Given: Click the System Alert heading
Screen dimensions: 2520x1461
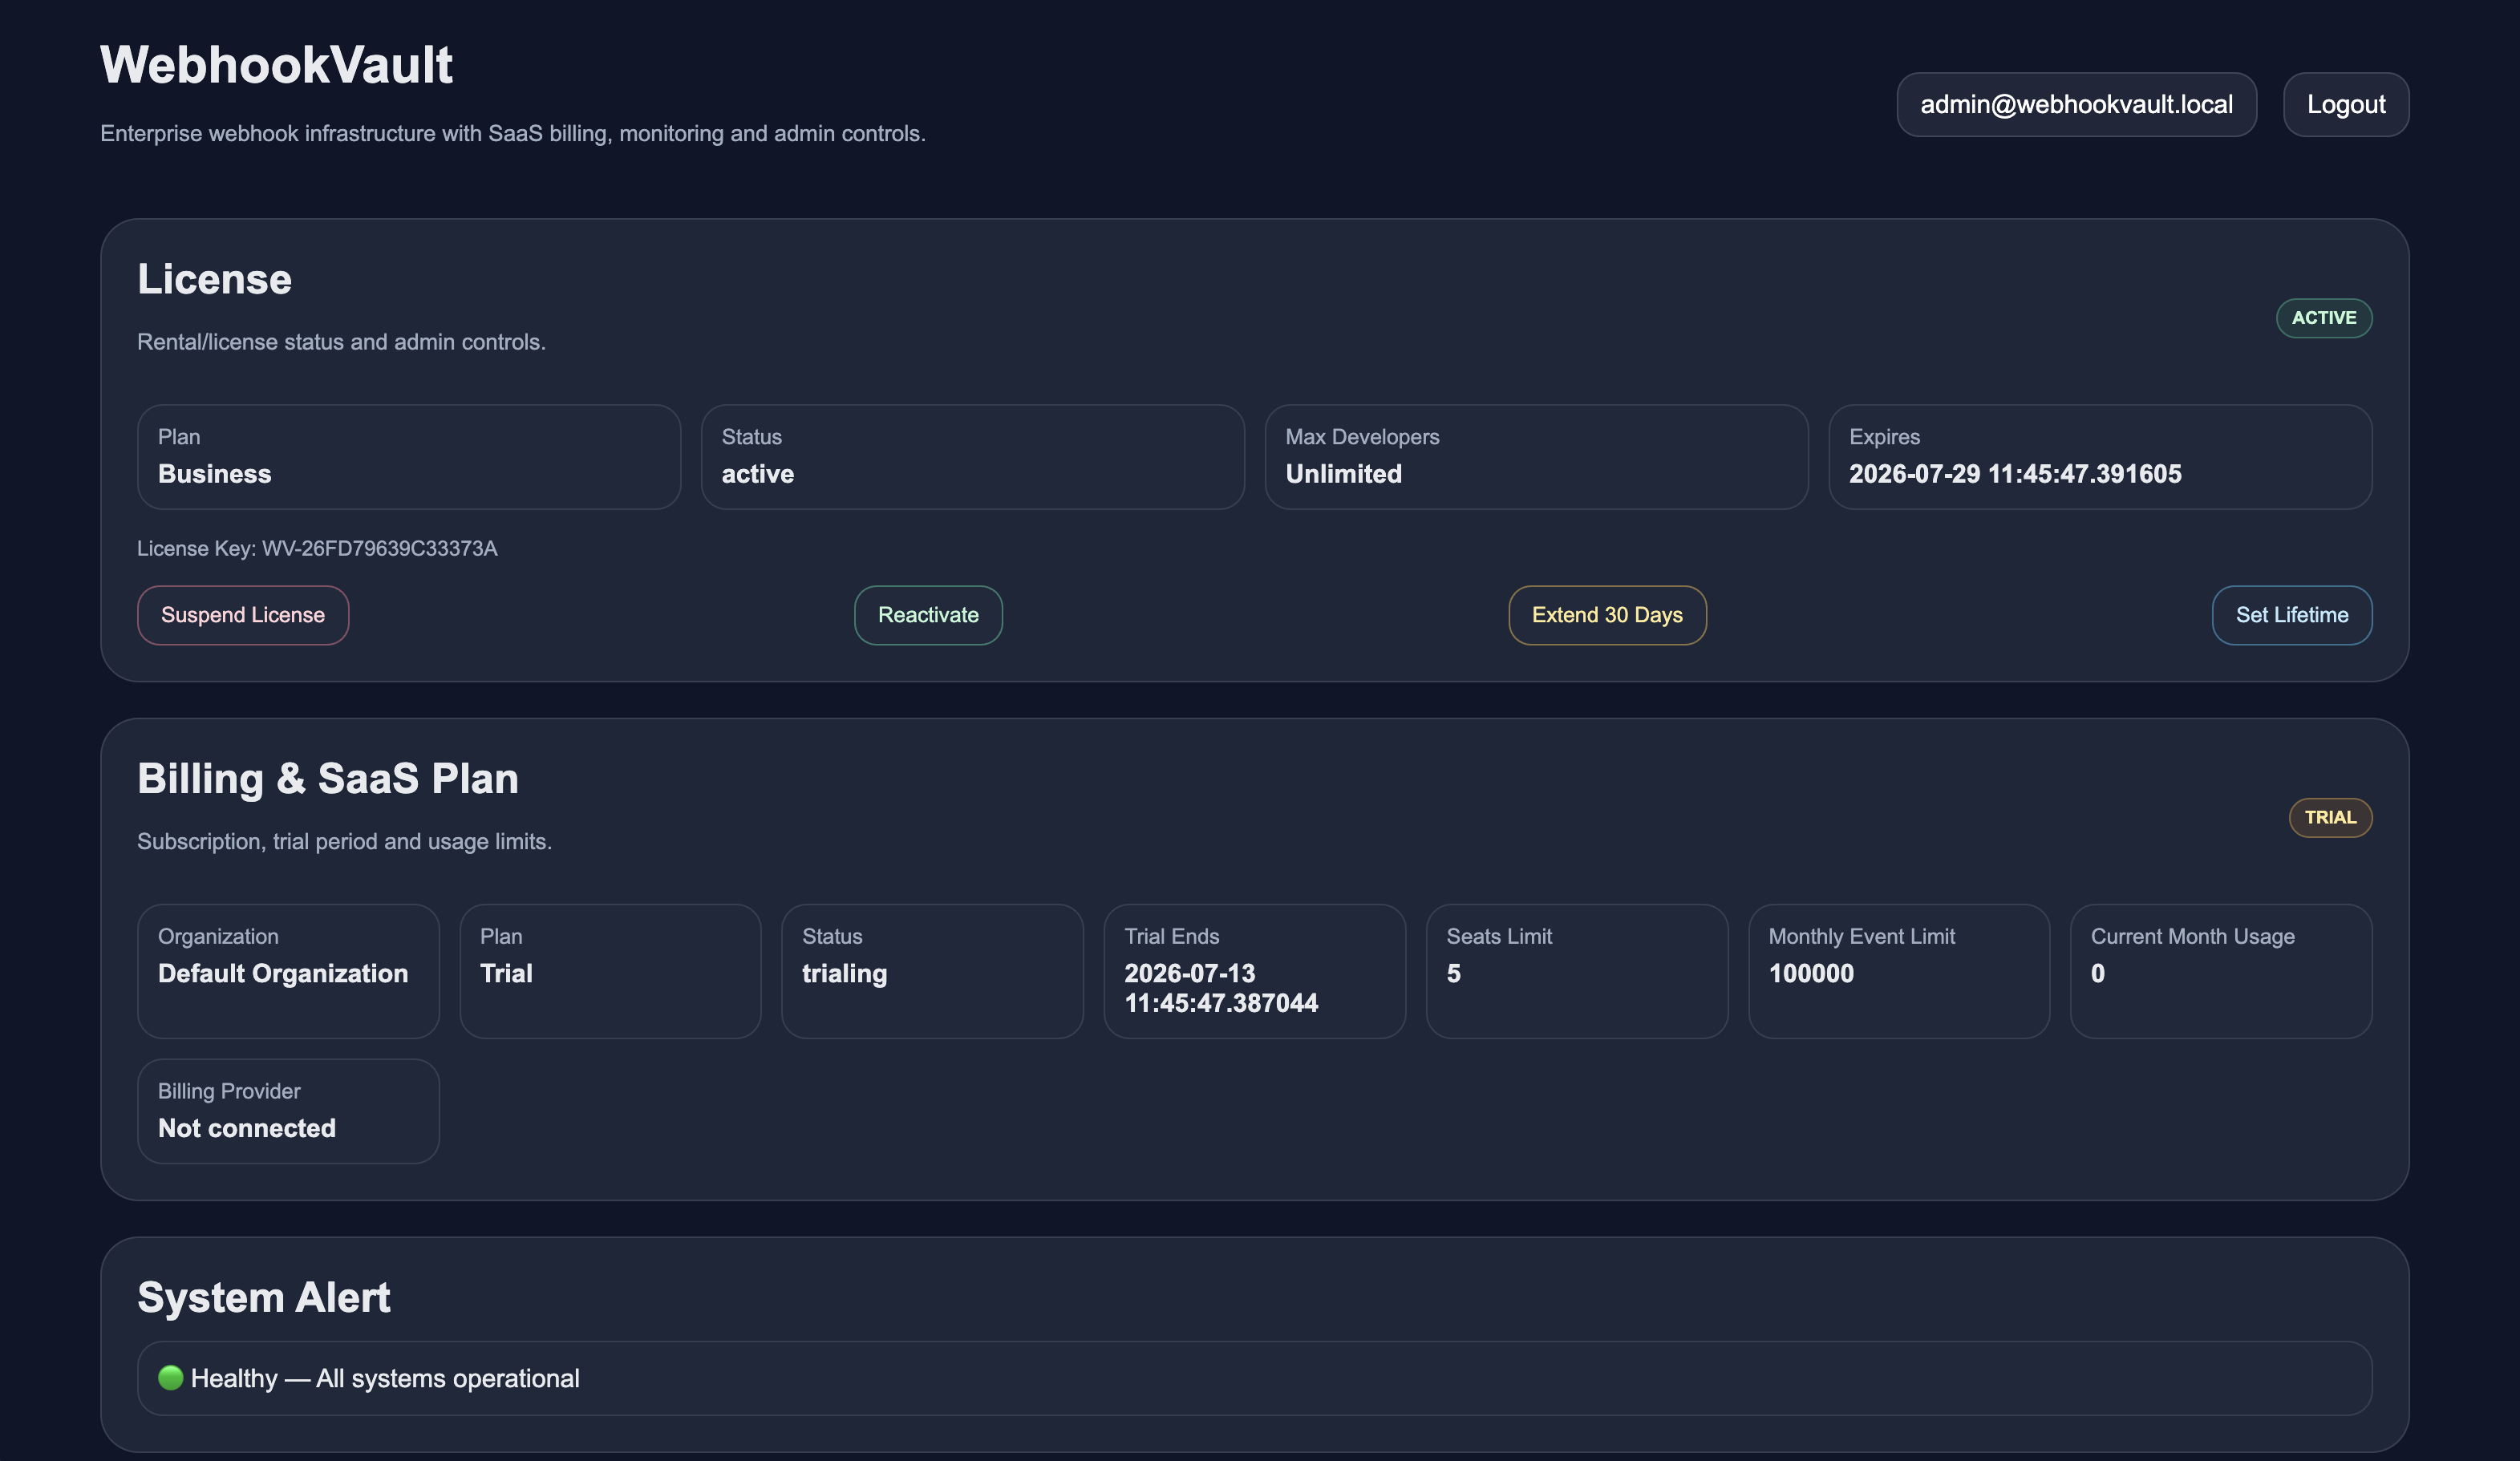Looking at the screenshot, I should tap(263, 1297).
